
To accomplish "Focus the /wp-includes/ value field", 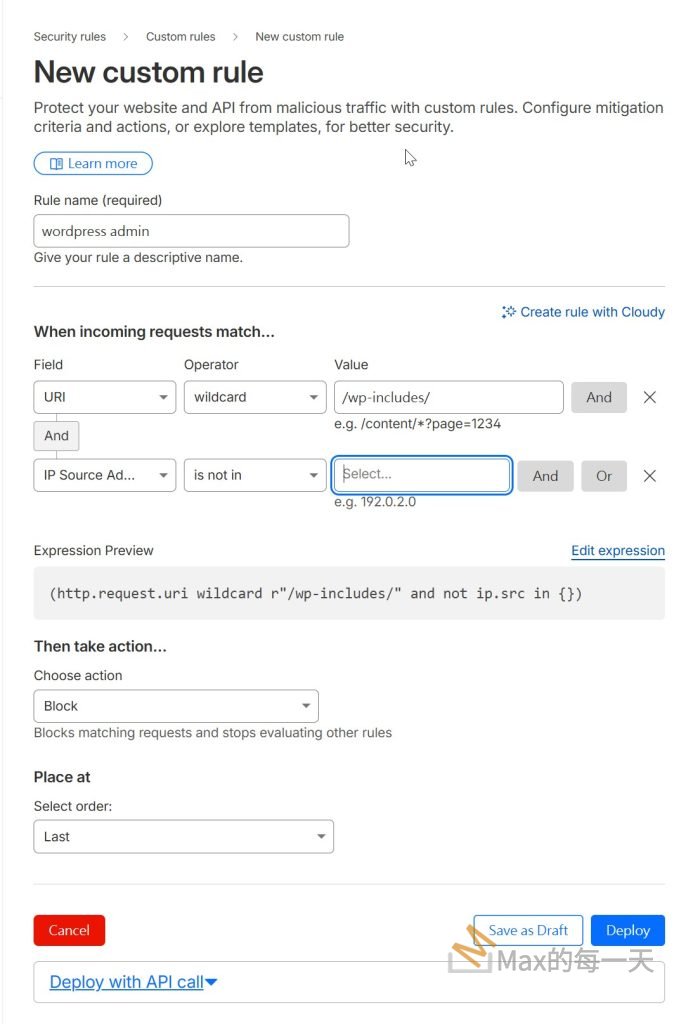I will coord(448,397).
